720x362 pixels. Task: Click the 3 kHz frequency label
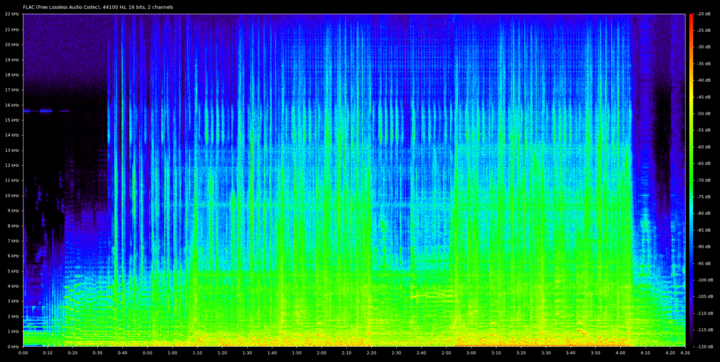click(x=12, y=301)
